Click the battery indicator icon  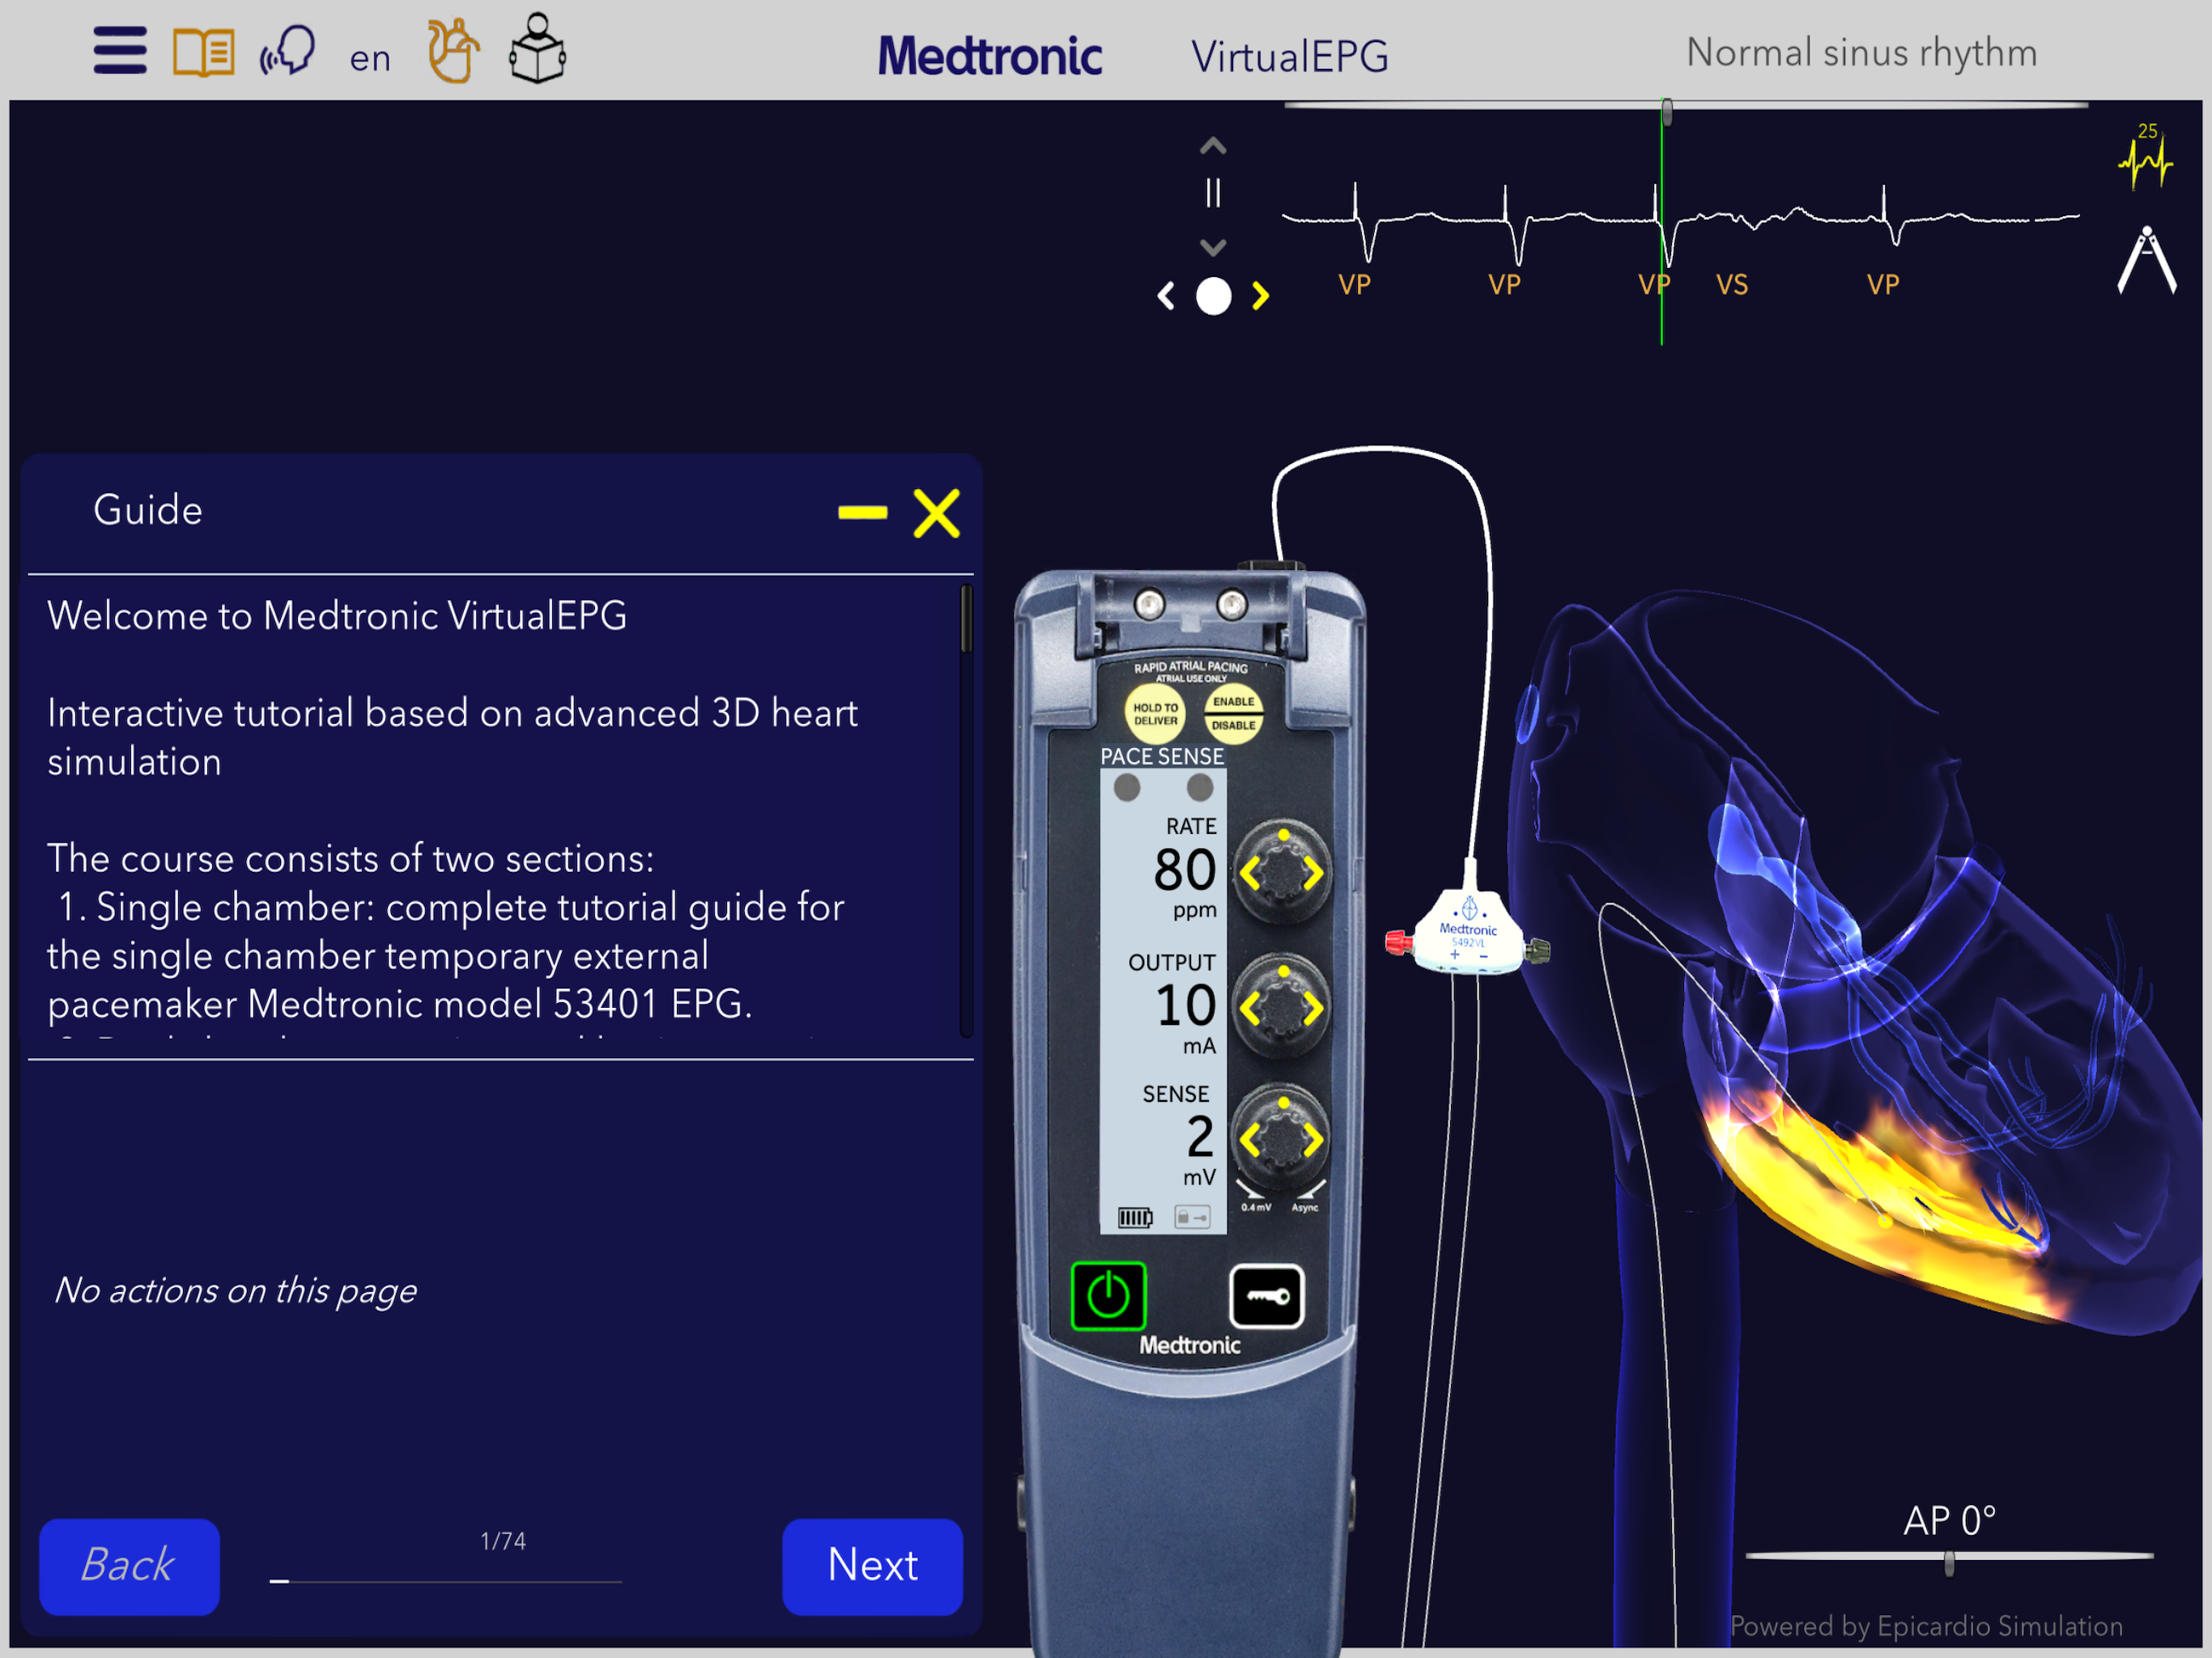[1135, 1217]
